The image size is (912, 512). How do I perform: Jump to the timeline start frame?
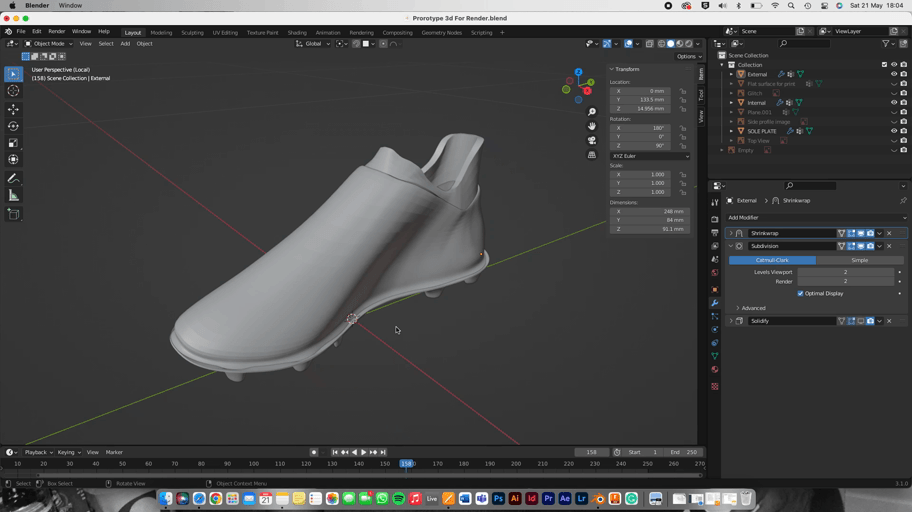click(335, 452)
